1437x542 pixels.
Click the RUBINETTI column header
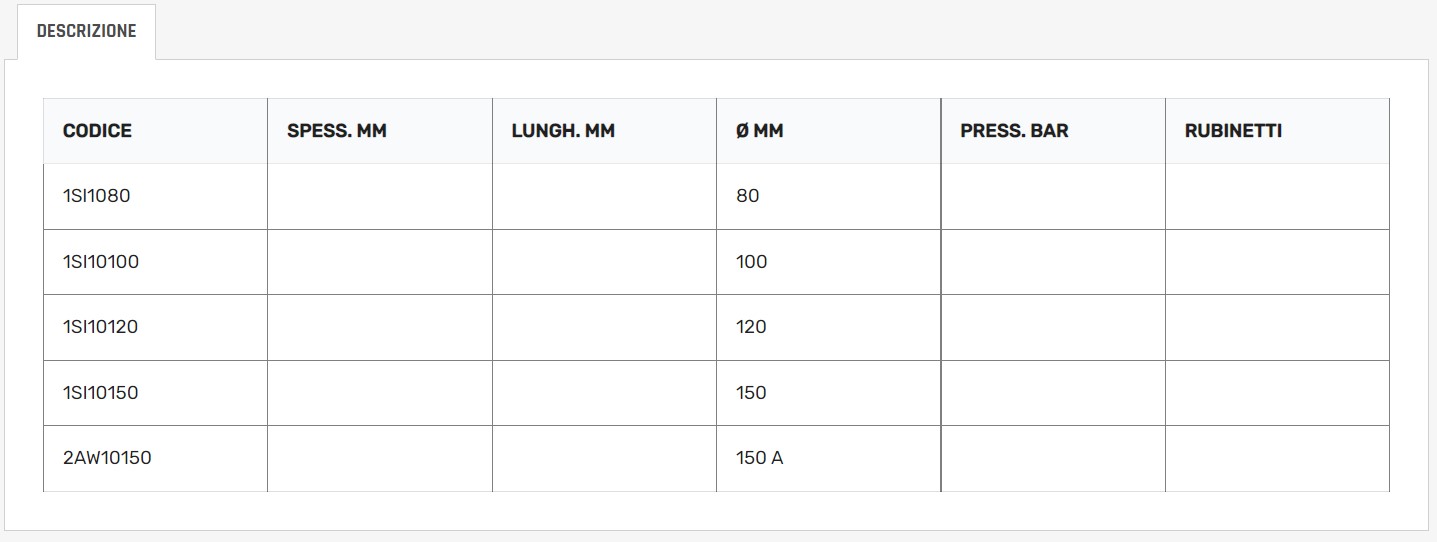click(1233, 131)
